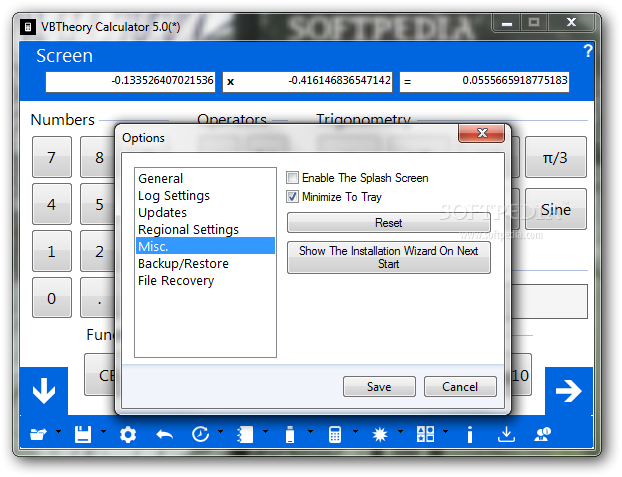Minimize the VBTheory Calculator window

[507, 23]
